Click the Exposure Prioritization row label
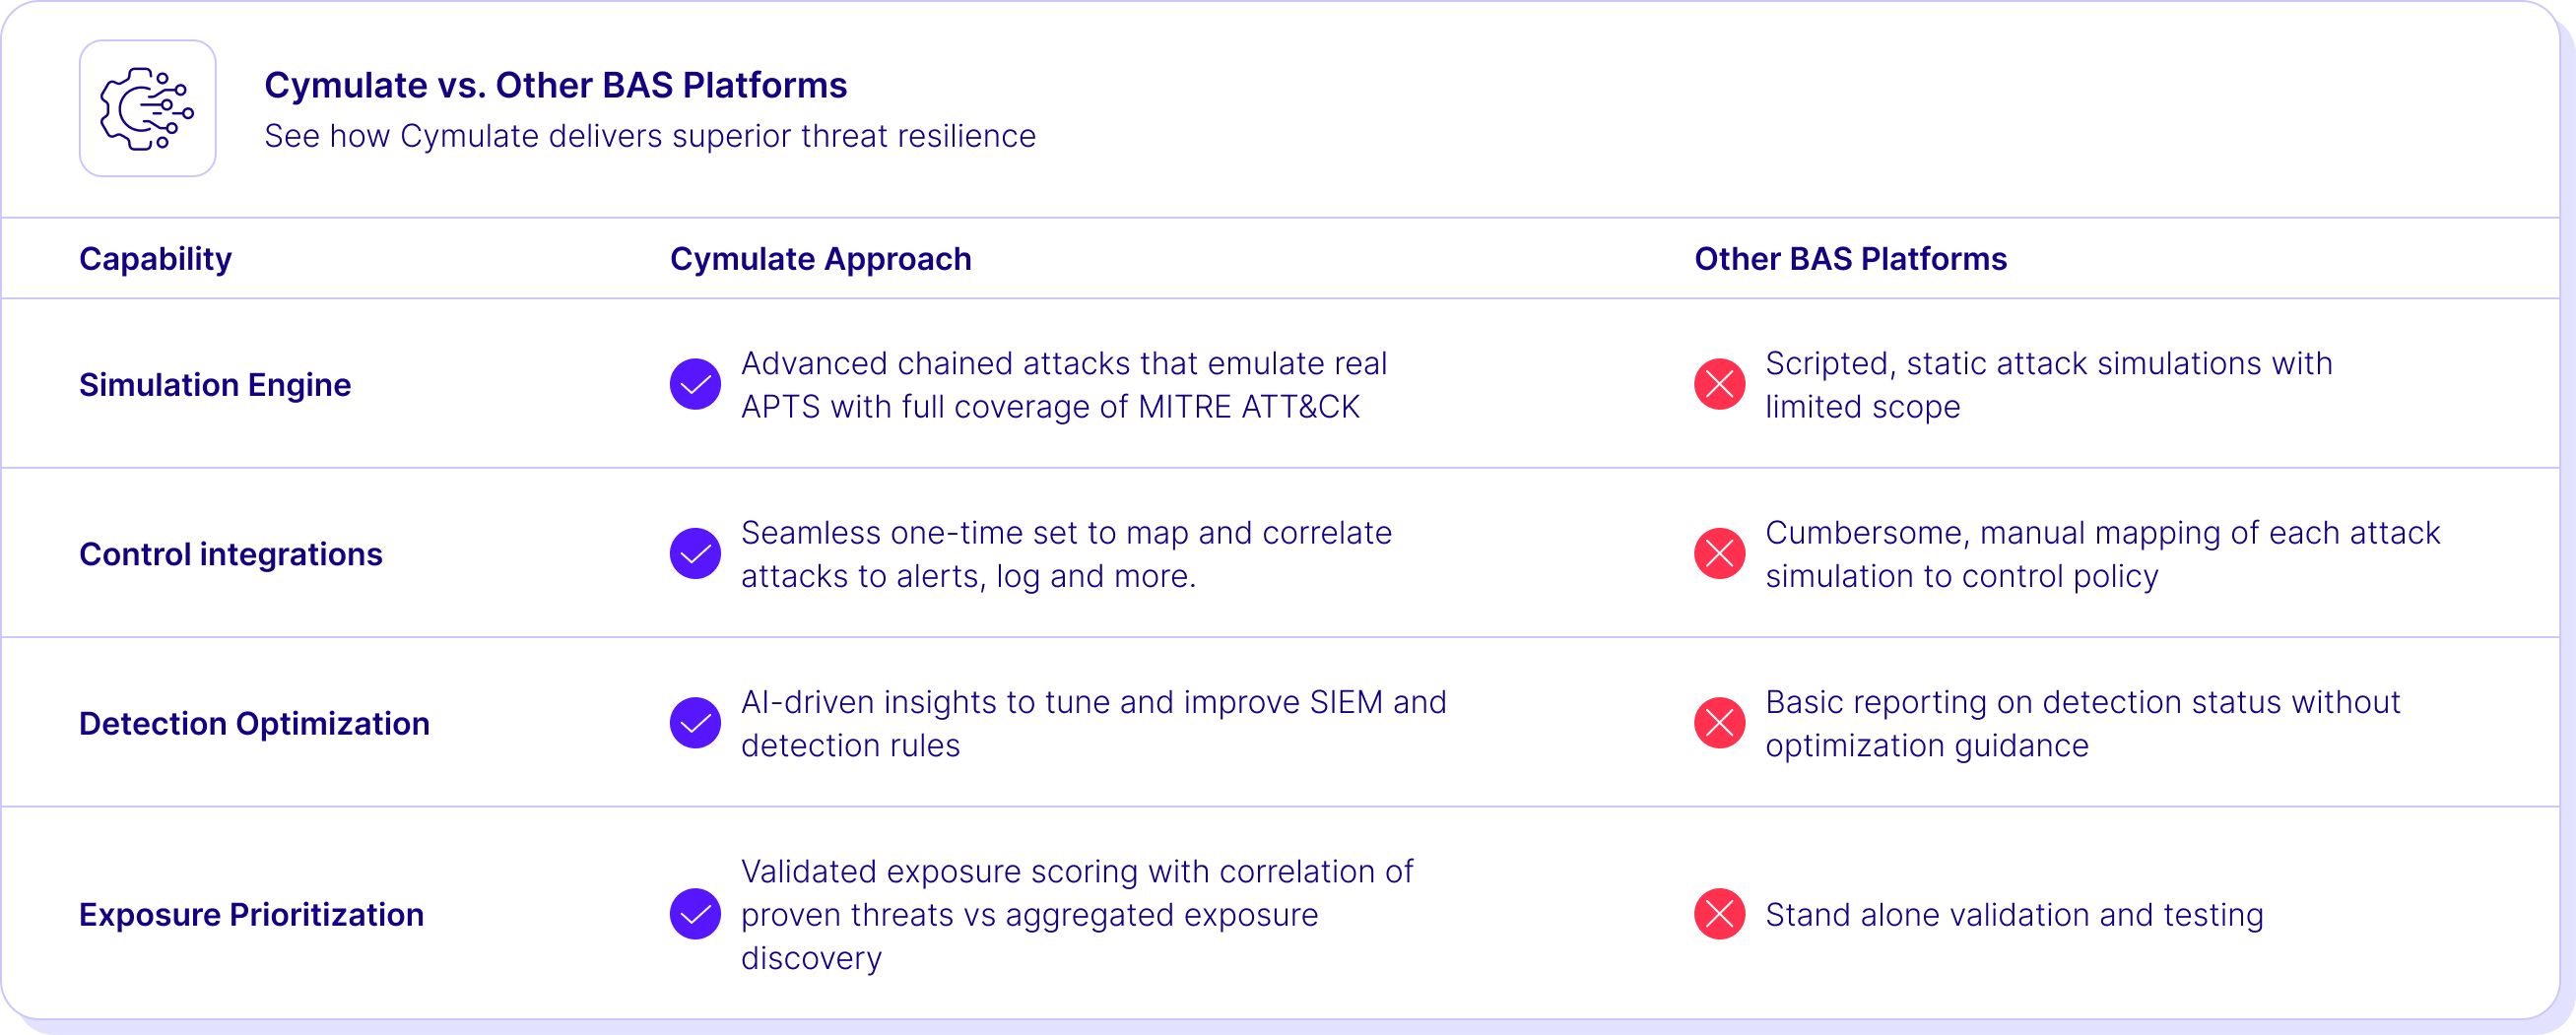The image size is (2576, 1035). pos(251,914)
